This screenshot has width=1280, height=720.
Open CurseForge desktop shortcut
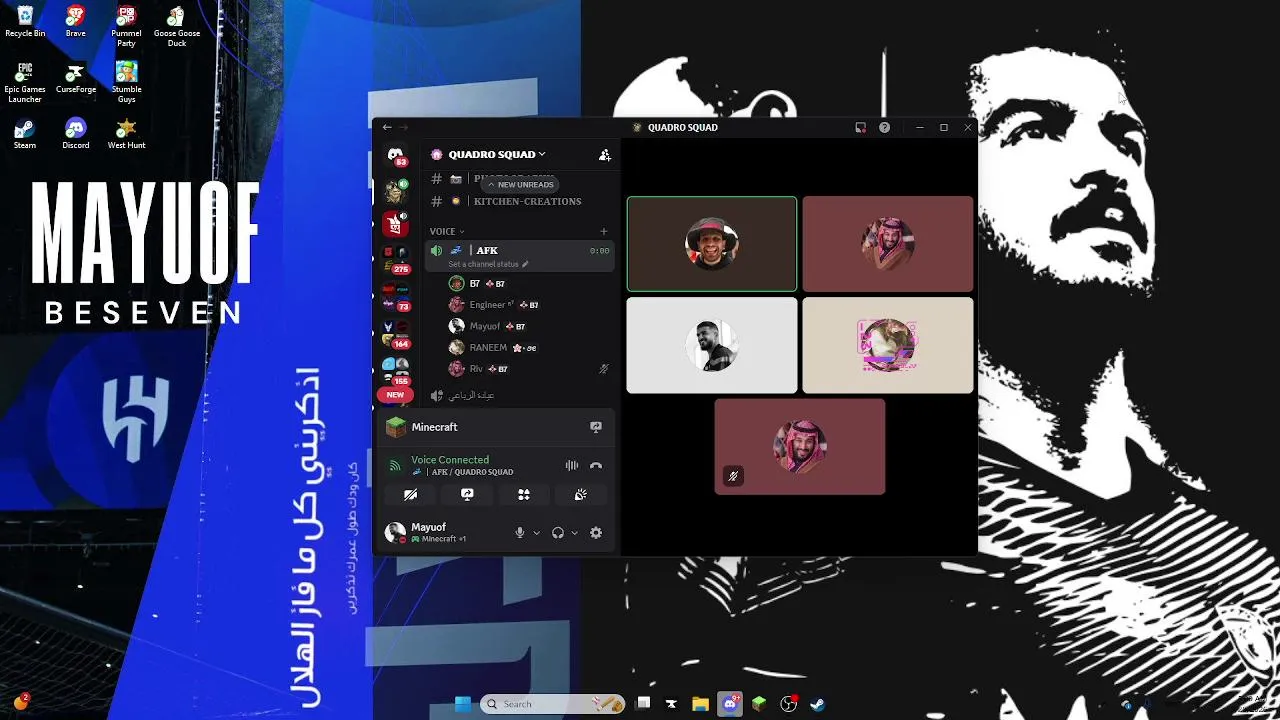[76, 78]
